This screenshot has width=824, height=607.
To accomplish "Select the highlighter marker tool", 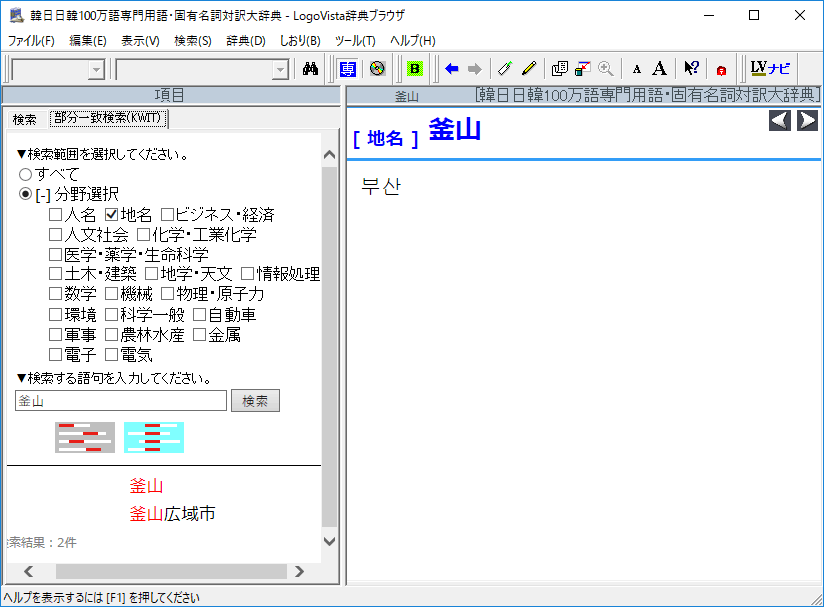I will 505,69.
